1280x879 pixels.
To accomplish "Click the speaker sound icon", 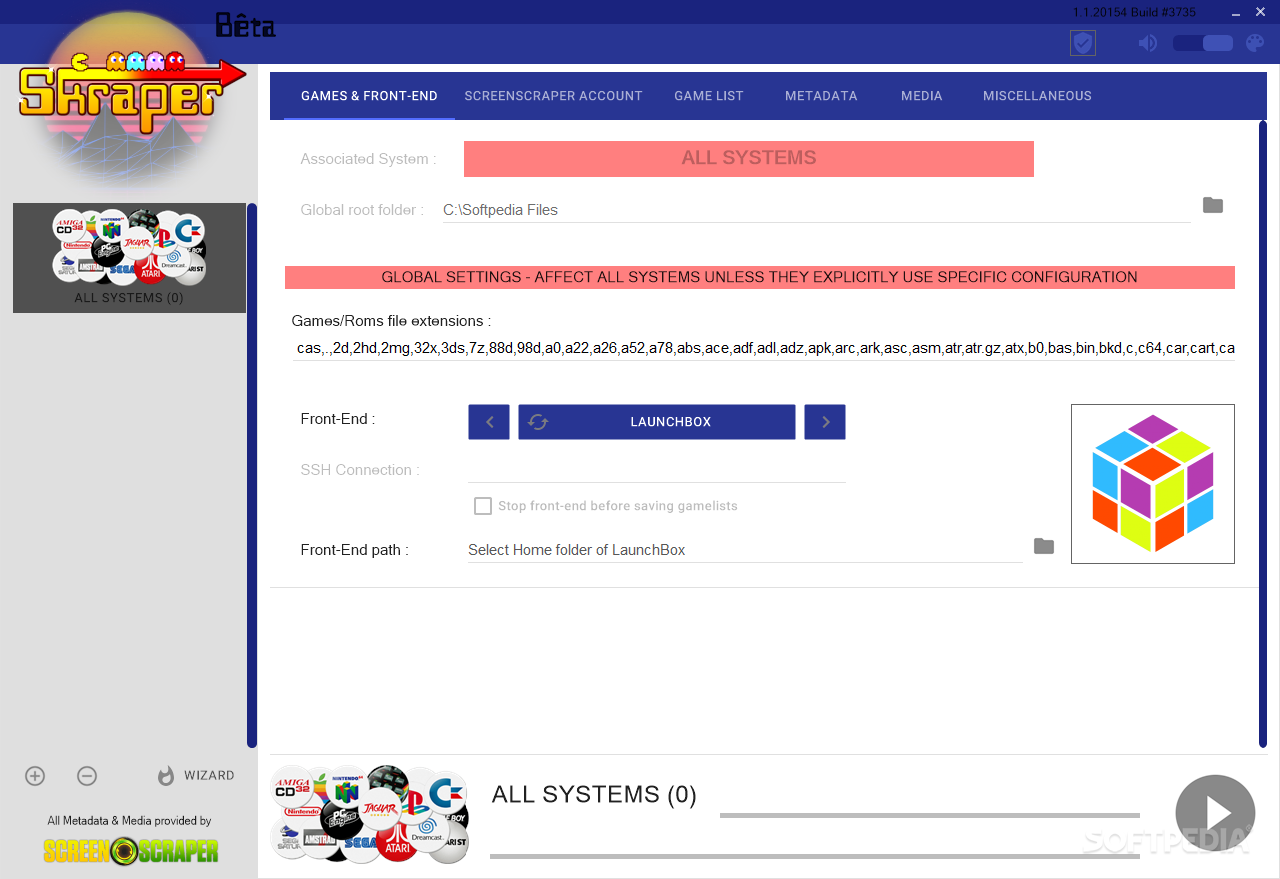I will (1148, 43).
